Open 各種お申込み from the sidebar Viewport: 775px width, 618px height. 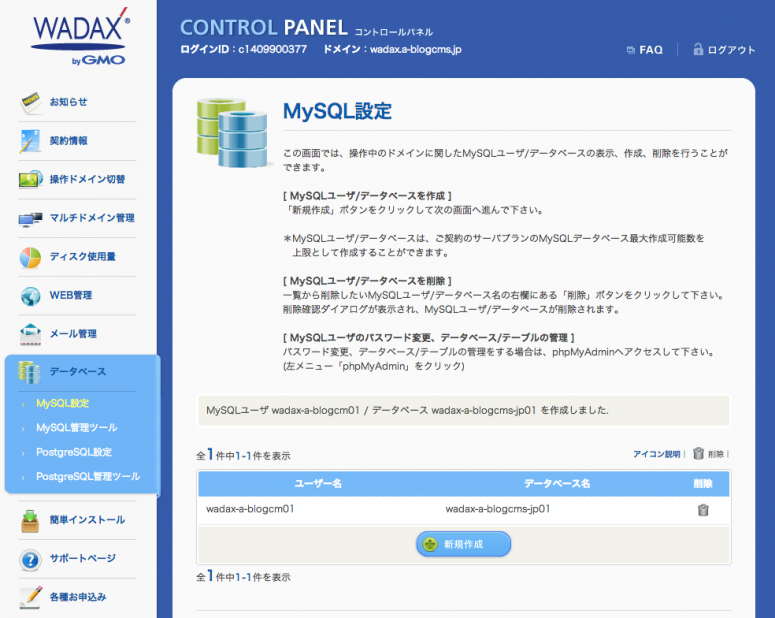(77, 597)
